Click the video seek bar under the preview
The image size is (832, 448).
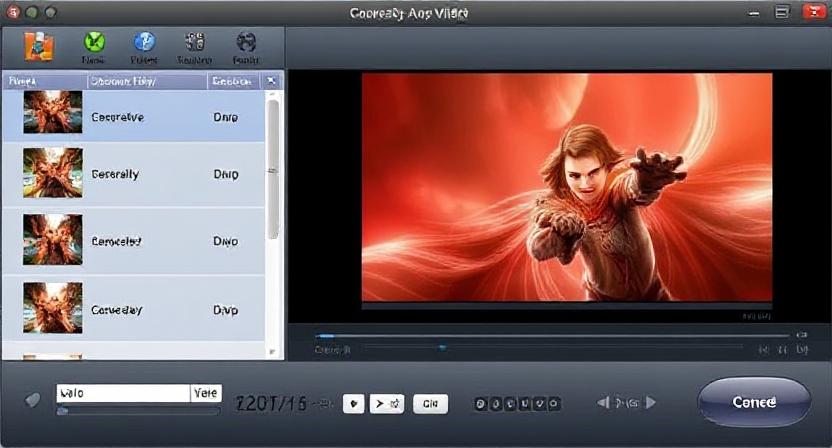pos(550,336)
